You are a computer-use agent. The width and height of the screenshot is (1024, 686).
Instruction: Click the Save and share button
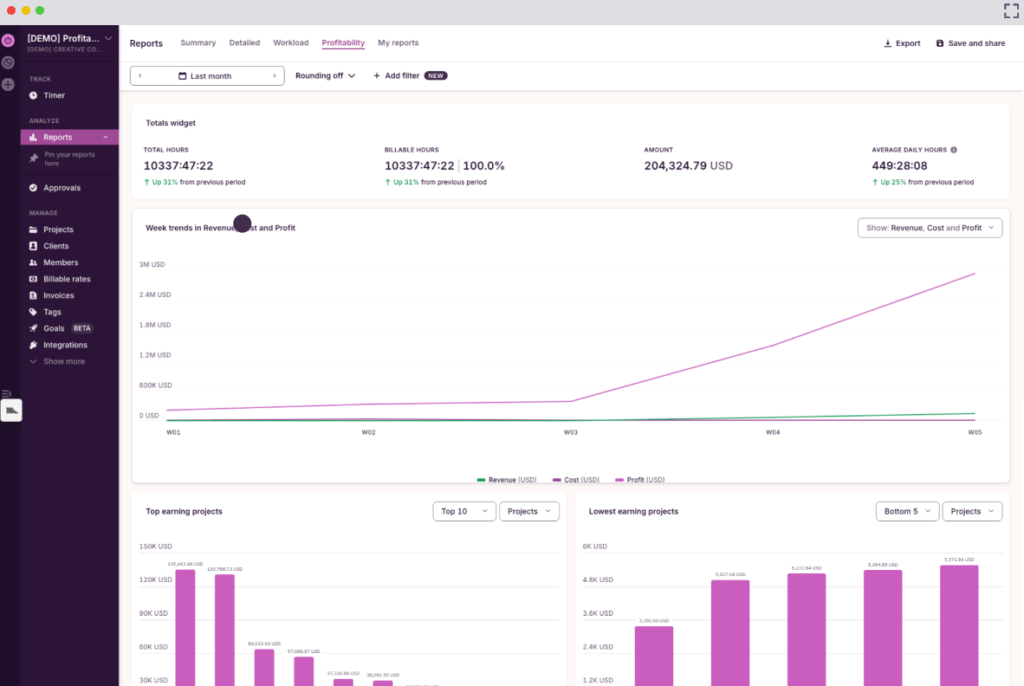[970, 43]
